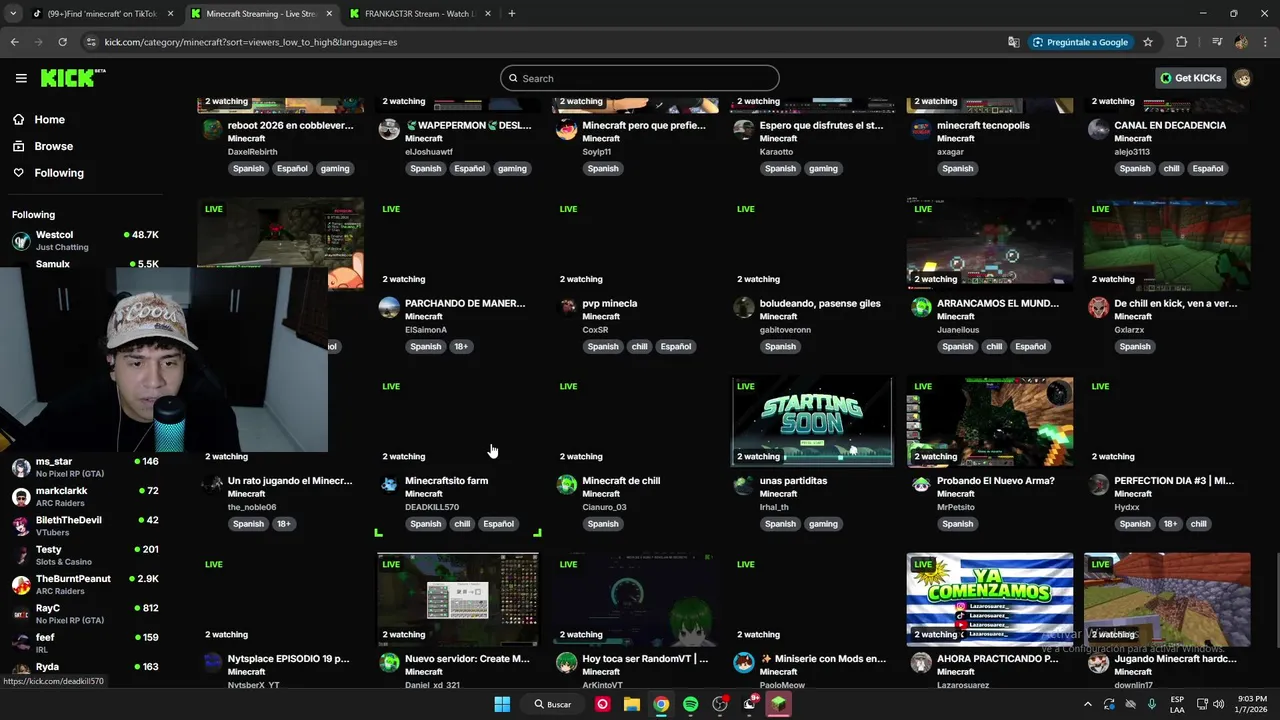Image resolution: width=1280 pixels, height=720 pixels.
Task: Click ElSaimonA channel avatar
Action: tap(389, 308)
